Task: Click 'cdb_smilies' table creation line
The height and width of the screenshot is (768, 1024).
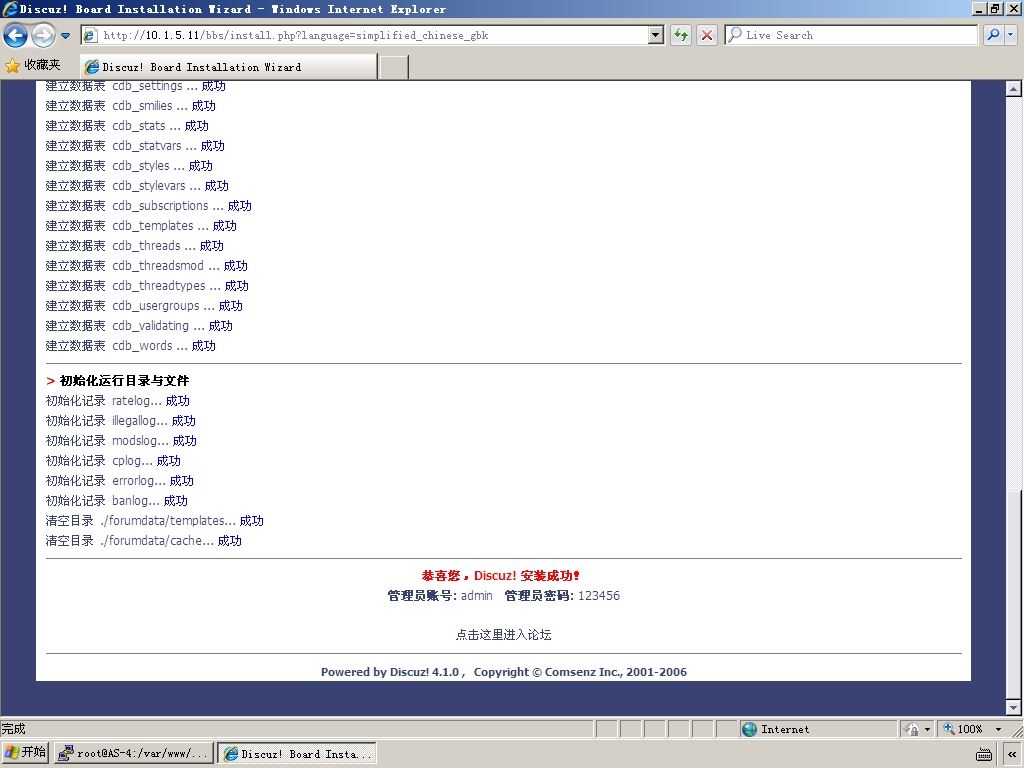Action: point(131,105)
